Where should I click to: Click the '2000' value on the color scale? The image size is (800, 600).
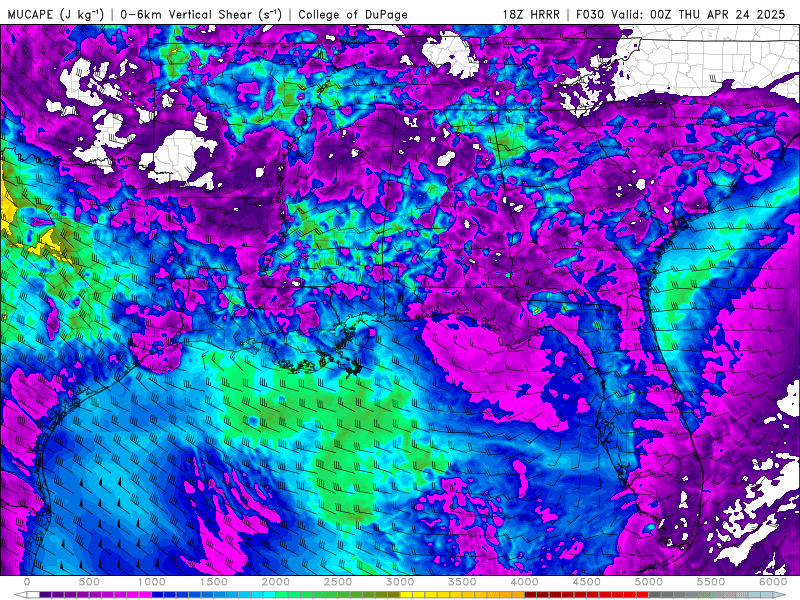[276, 582]
